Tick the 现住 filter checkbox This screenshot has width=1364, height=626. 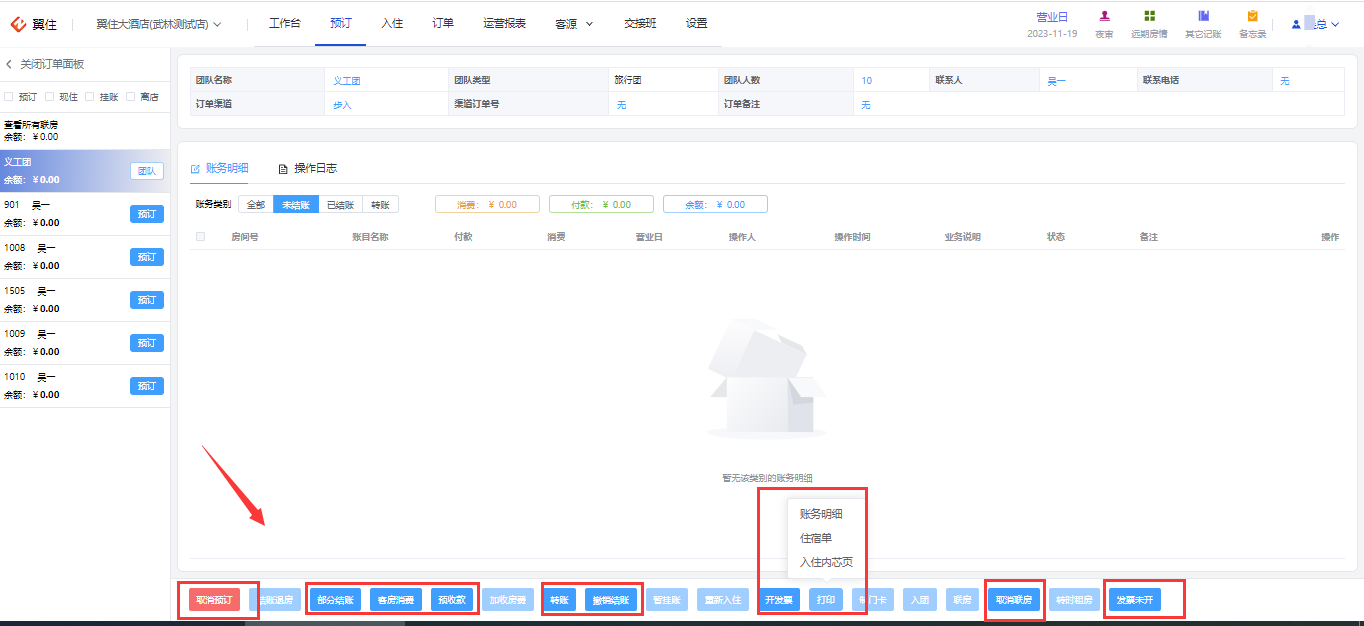49,97
